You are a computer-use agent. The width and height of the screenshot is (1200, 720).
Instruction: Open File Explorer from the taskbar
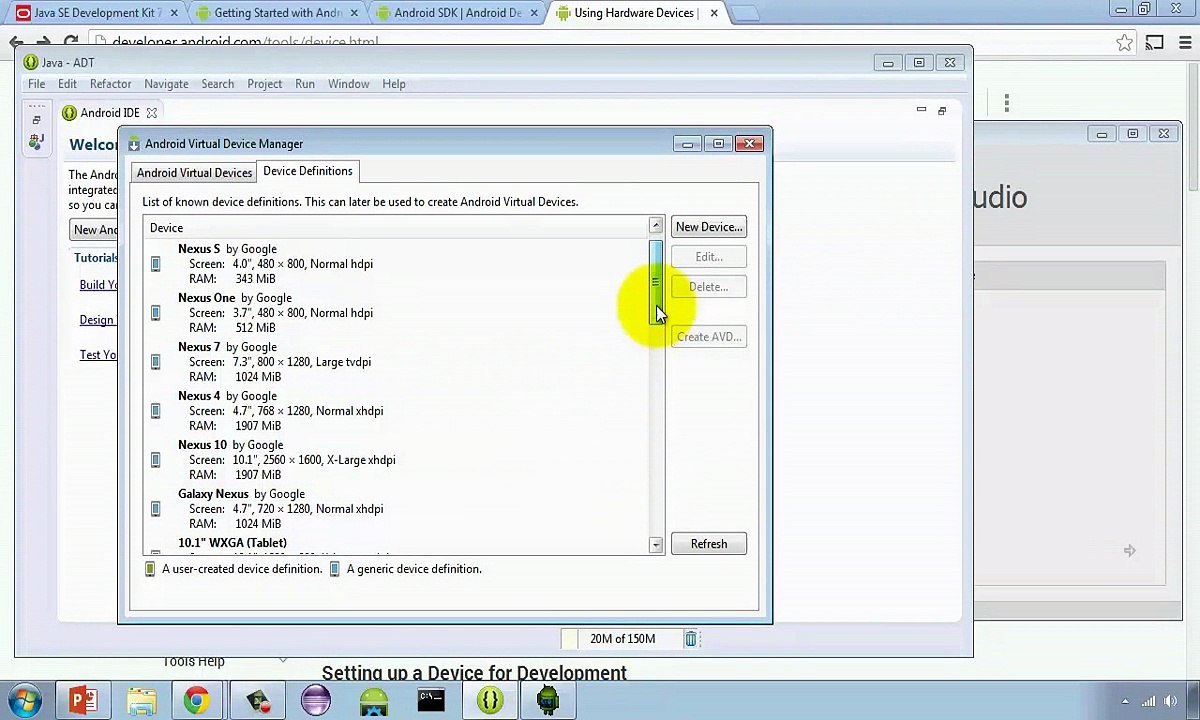coord(141,700)
